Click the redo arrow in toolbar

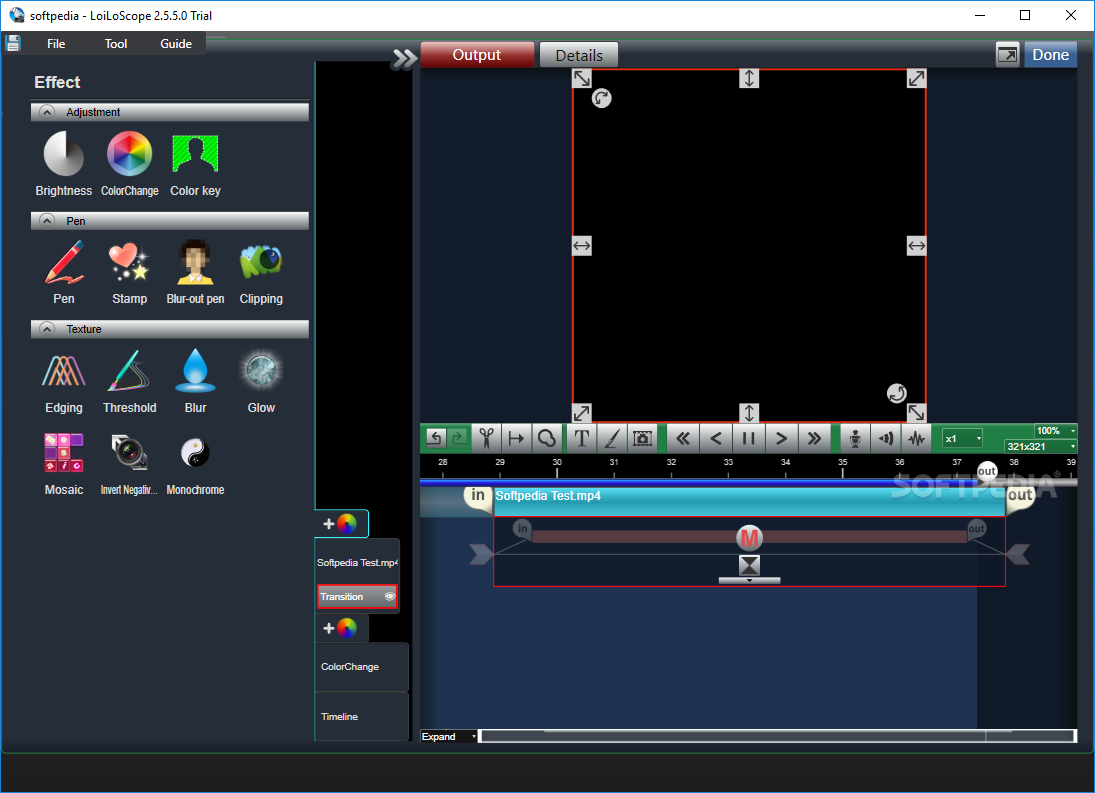[x=458, y=438]
